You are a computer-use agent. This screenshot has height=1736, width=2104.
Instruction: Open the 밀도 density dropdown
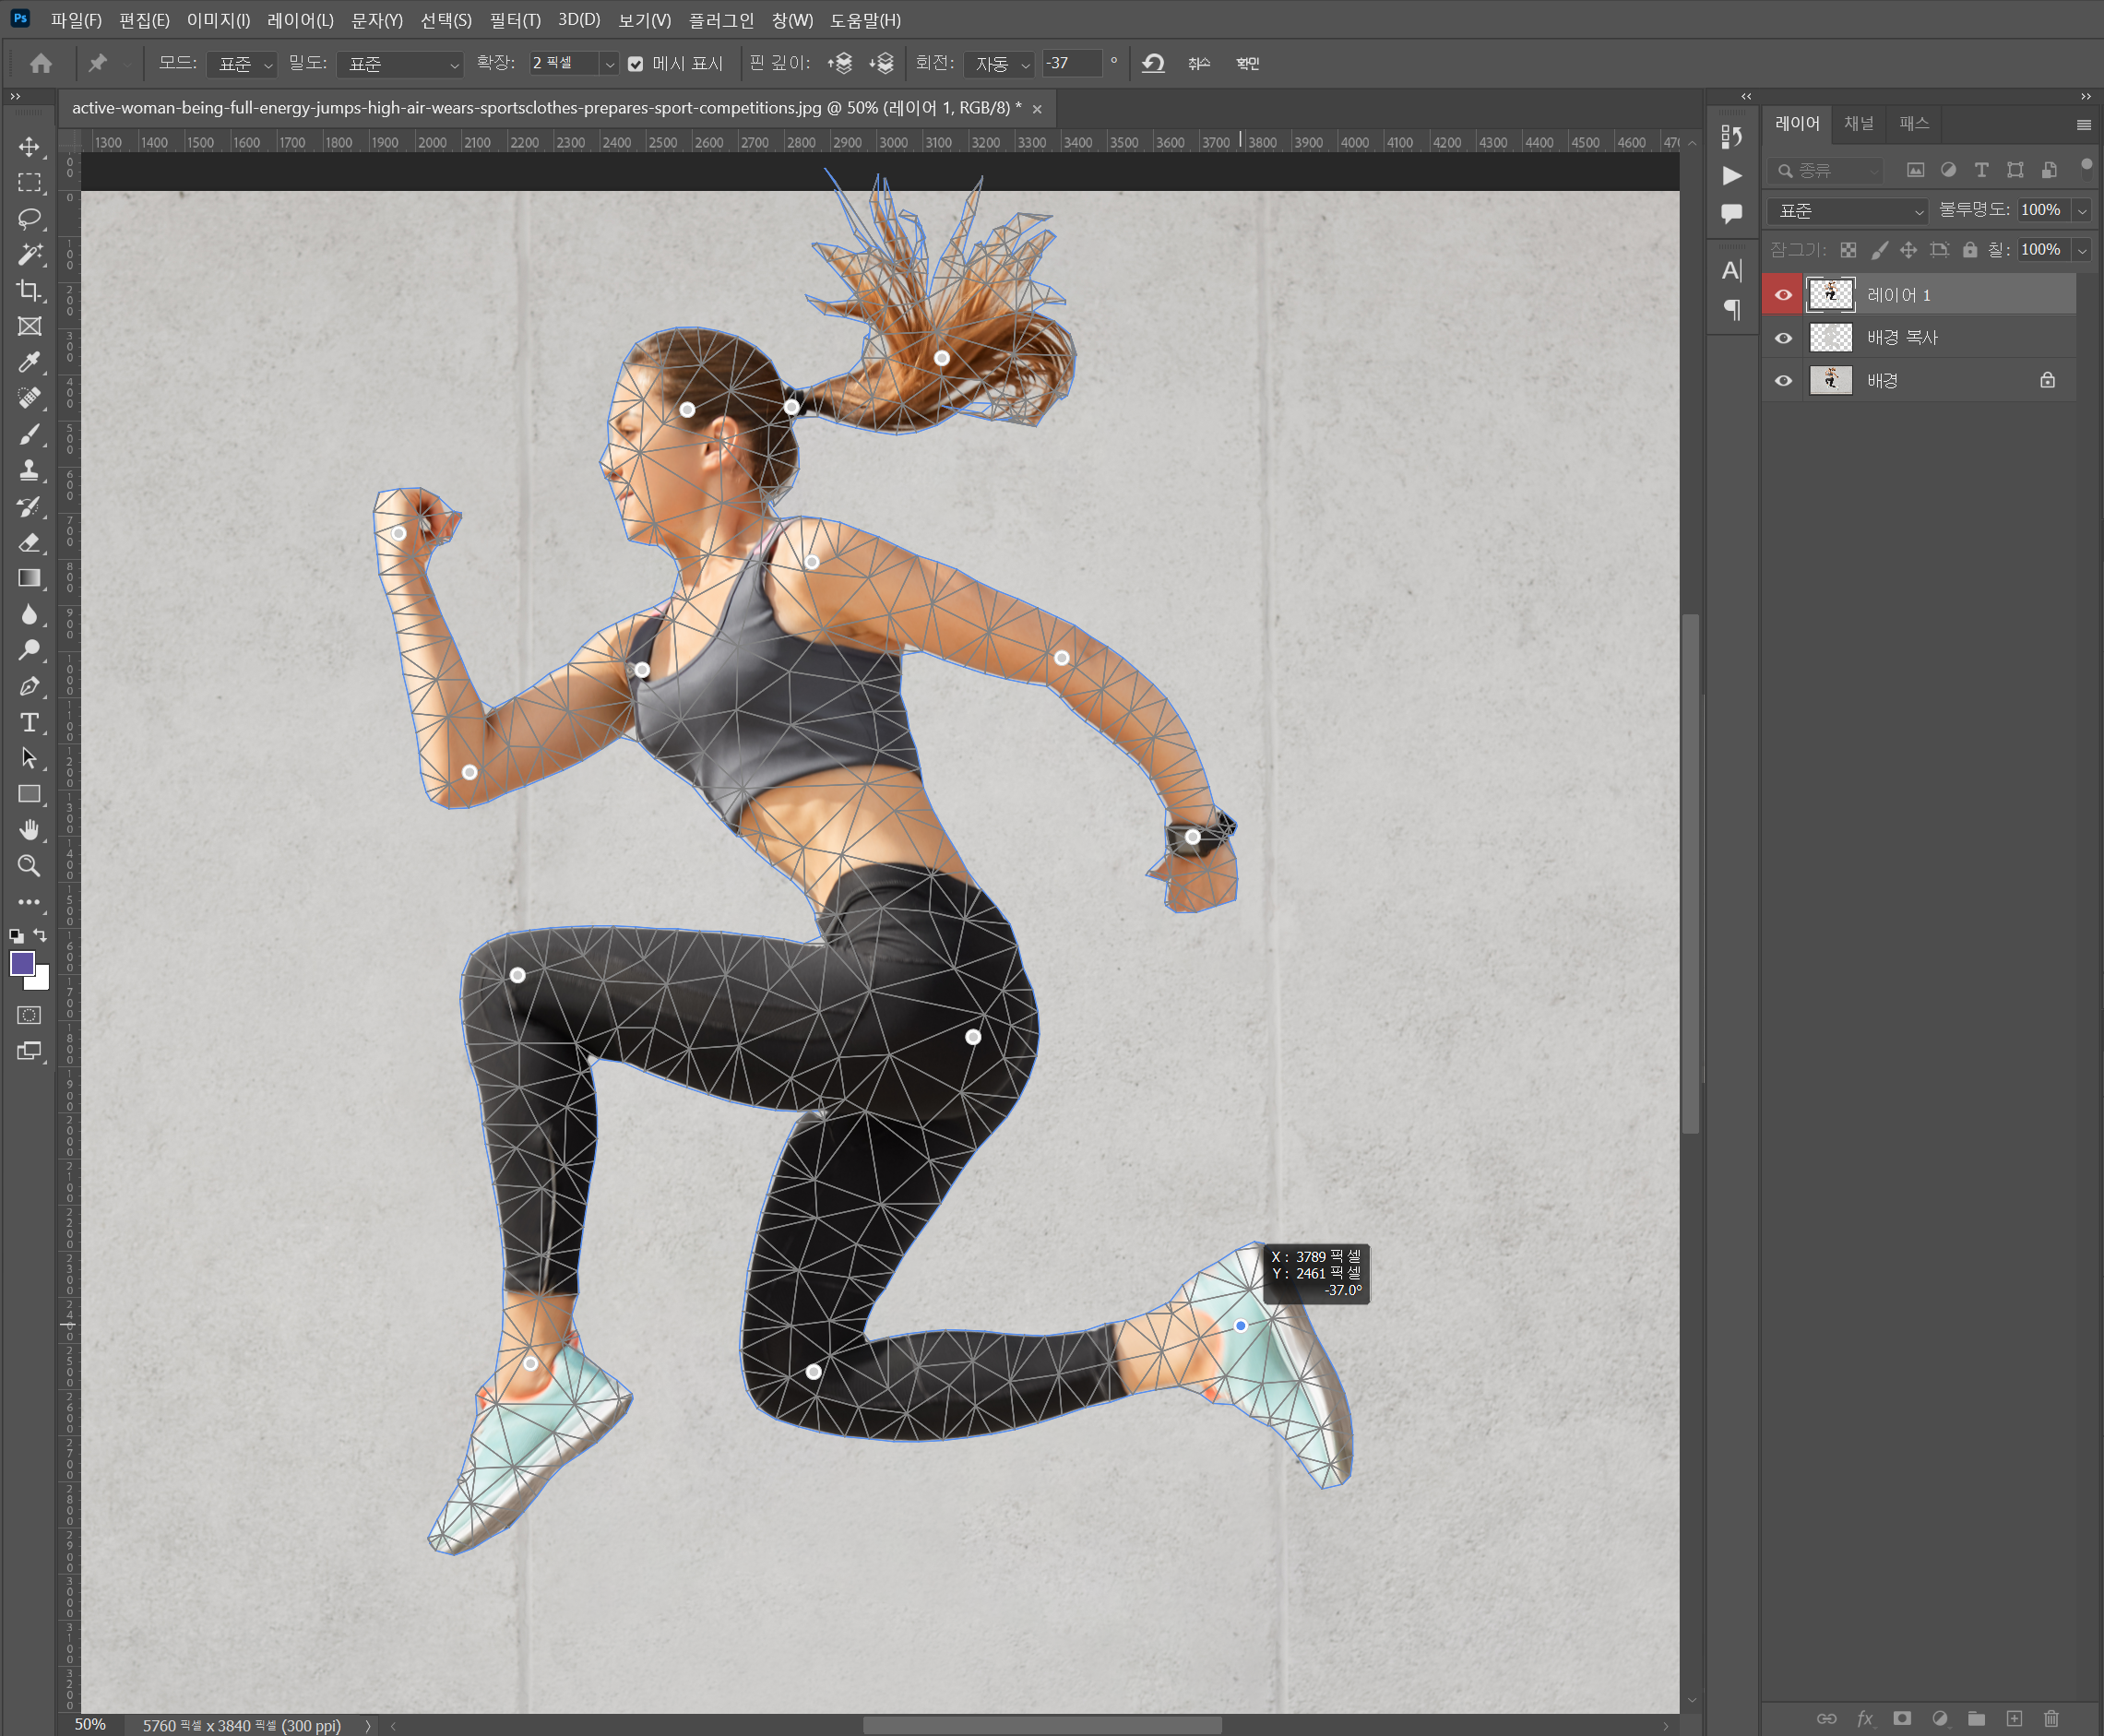pyautogui.click(x=400, y=64)
